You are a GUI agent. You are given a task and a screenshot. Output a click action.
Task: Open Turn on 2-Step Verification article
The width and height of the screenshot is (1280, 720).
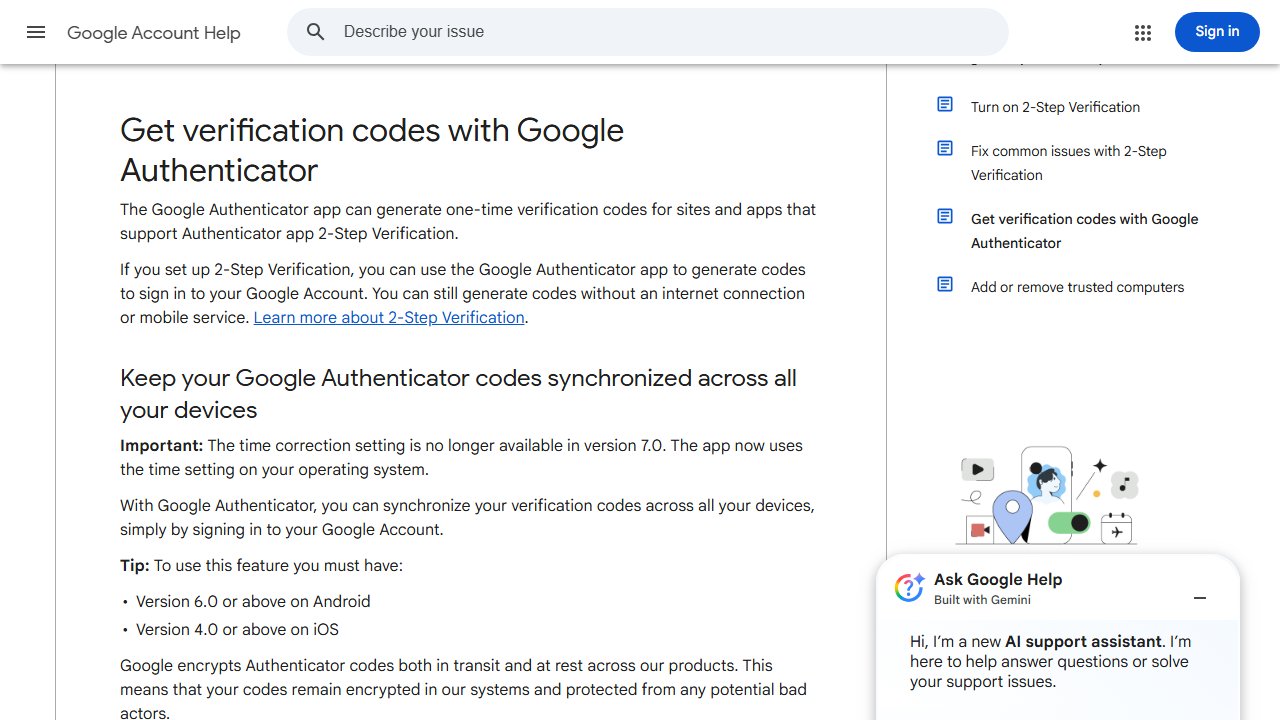point(1055,107)
